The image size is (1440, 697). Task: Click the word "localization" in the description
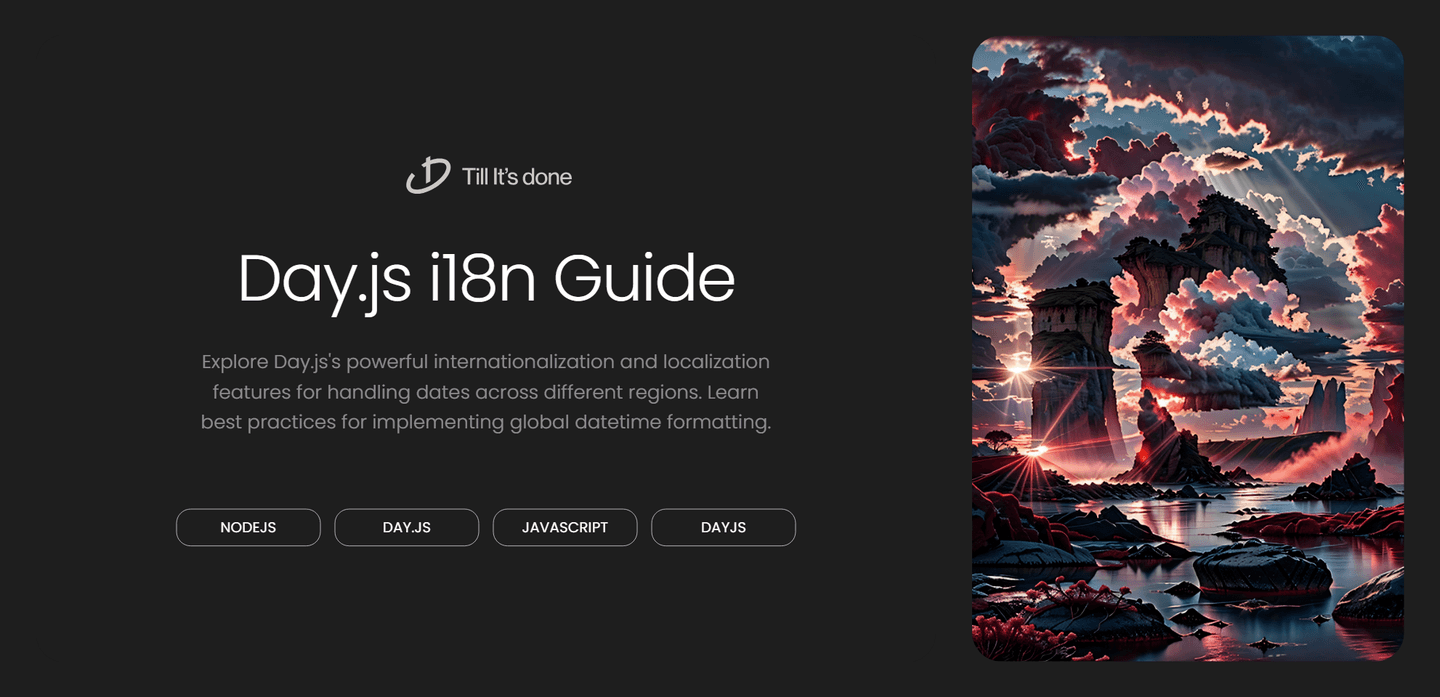[716, 361]
